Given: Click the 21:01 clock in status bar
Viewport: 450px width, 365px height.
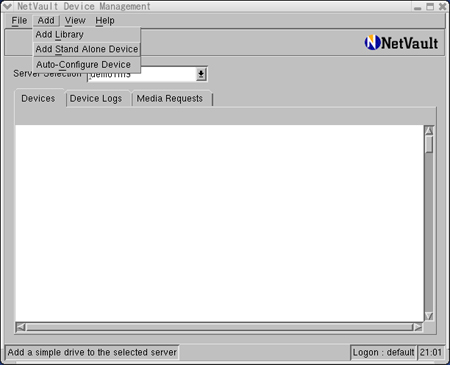Looking at the screenshot, I should click(x=431, y=353).
